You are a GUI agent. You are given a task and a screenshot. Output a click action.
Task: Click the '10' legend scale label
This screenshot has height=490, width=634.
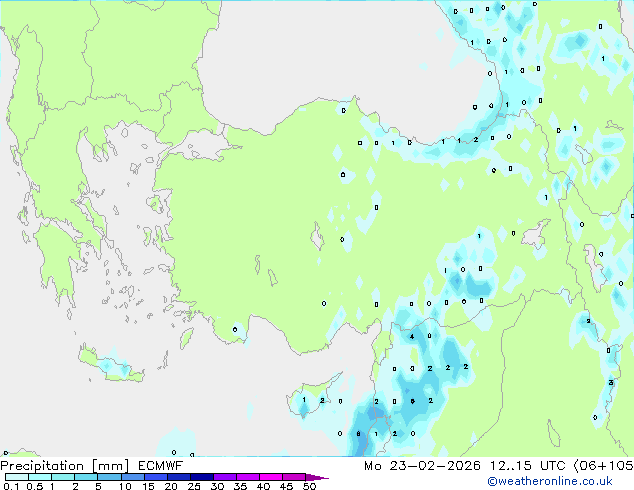coord(125,486)
